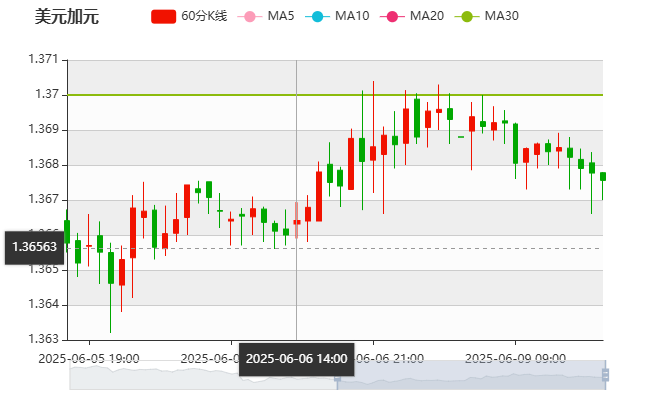Click the 1.369 y-axis label
The height and width of the screenshot is (400, 670).
click(43, 129)
